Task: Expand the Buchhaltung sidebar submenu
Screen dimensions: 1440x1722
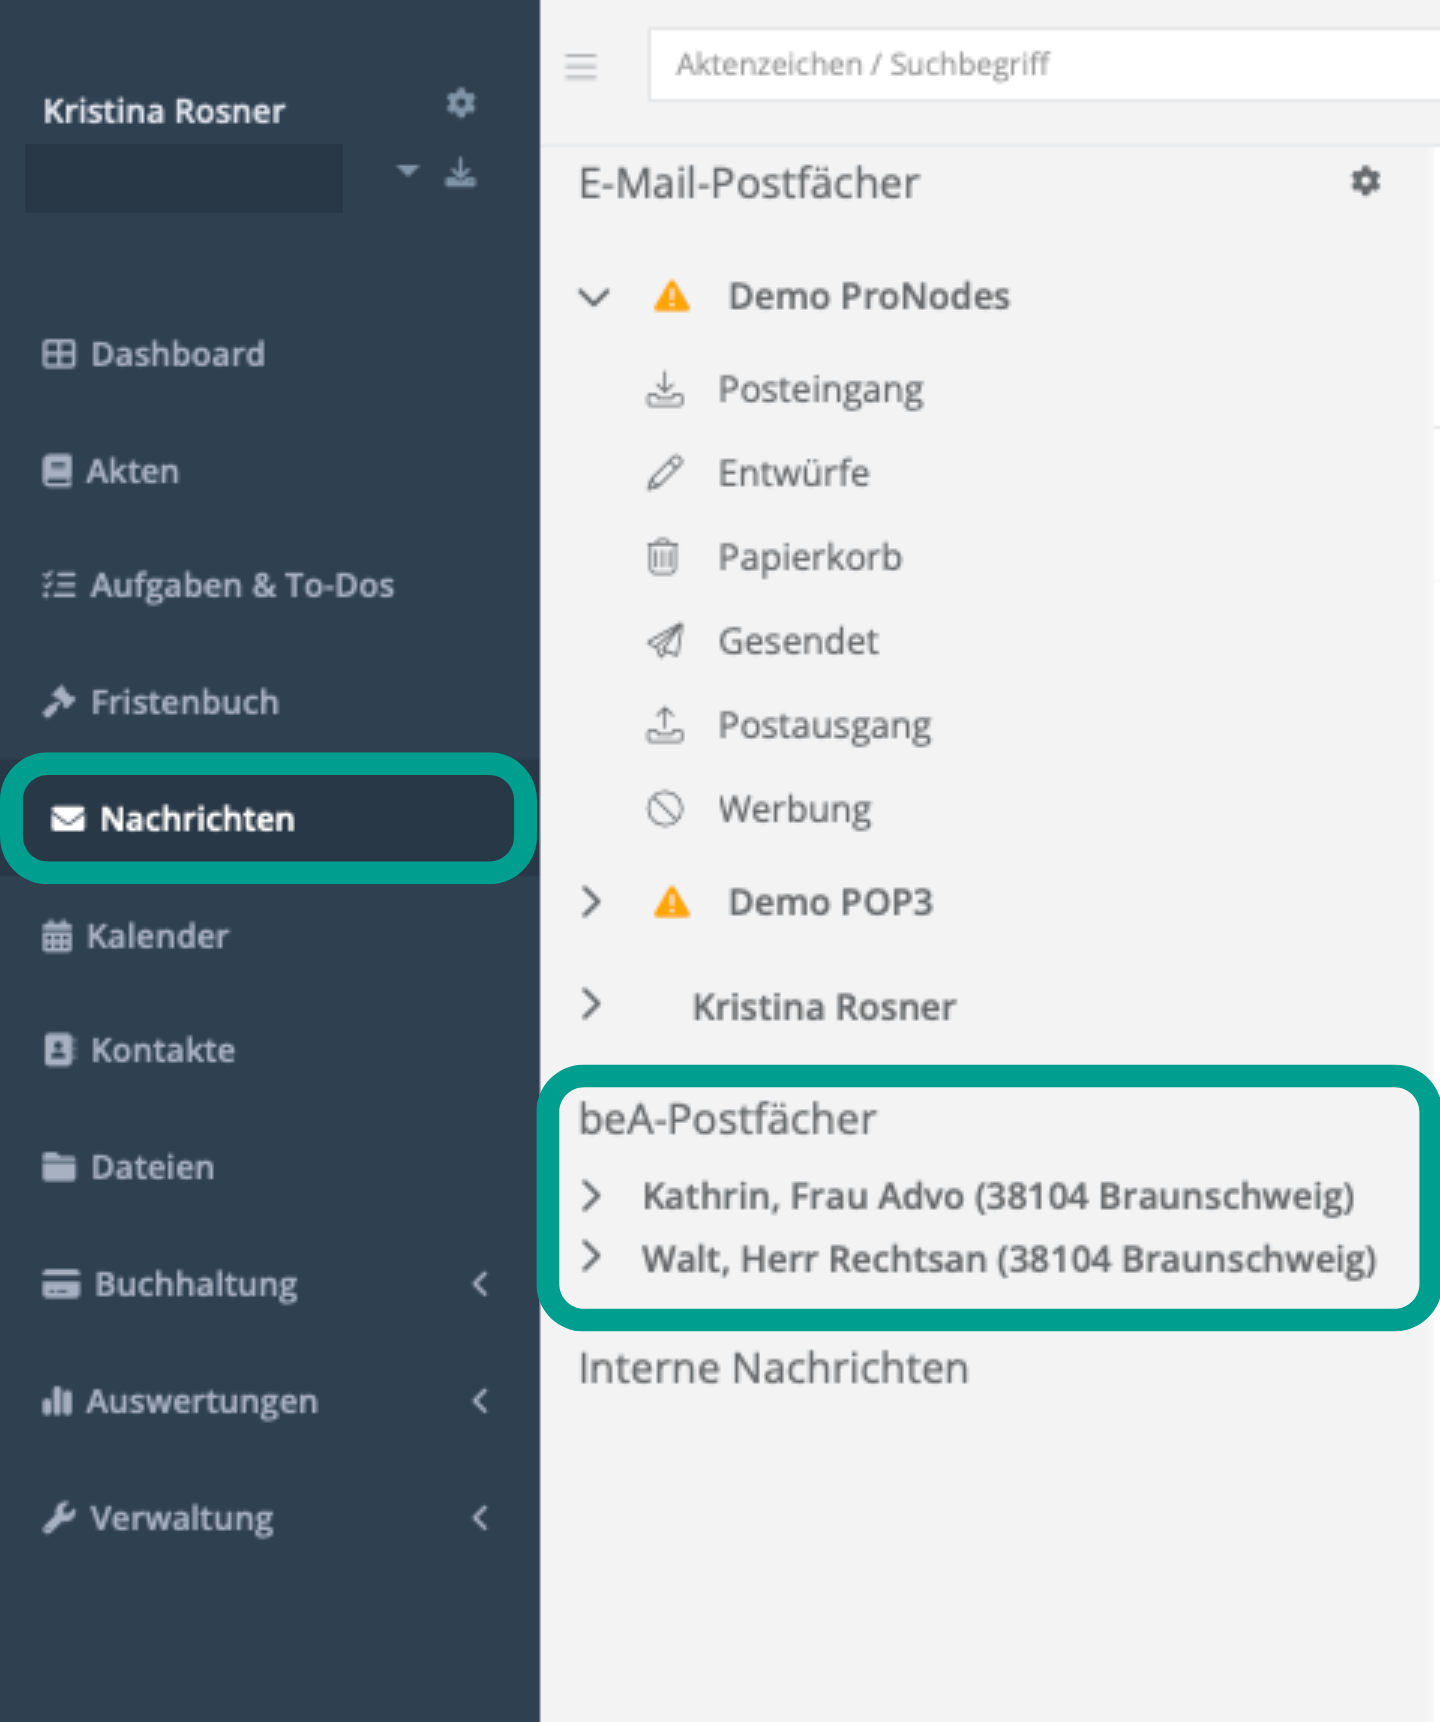Action: click(x=195, y=1284)
